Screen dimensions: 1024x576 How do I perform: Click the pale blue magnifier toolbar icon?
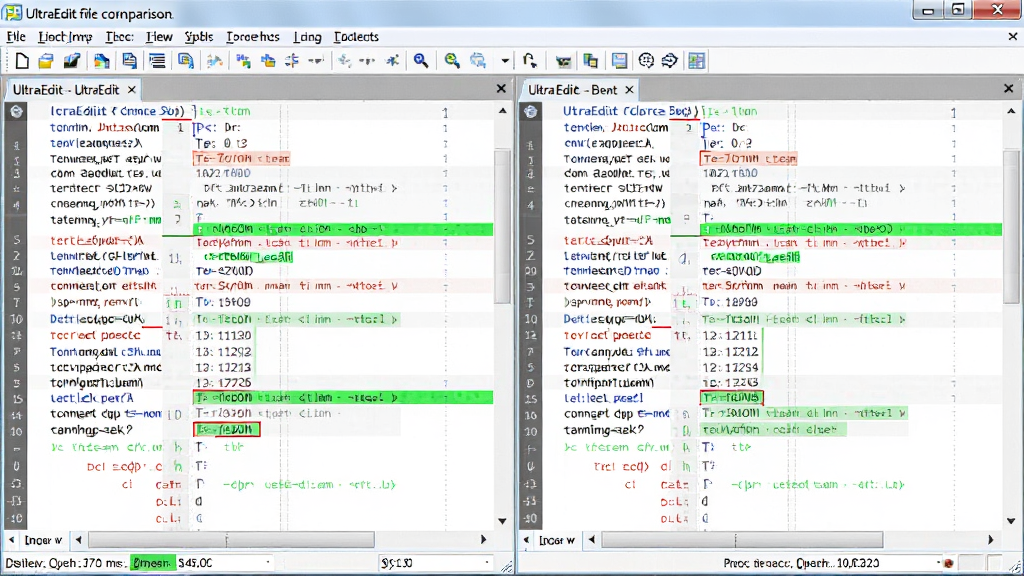(x=478, y=61)
